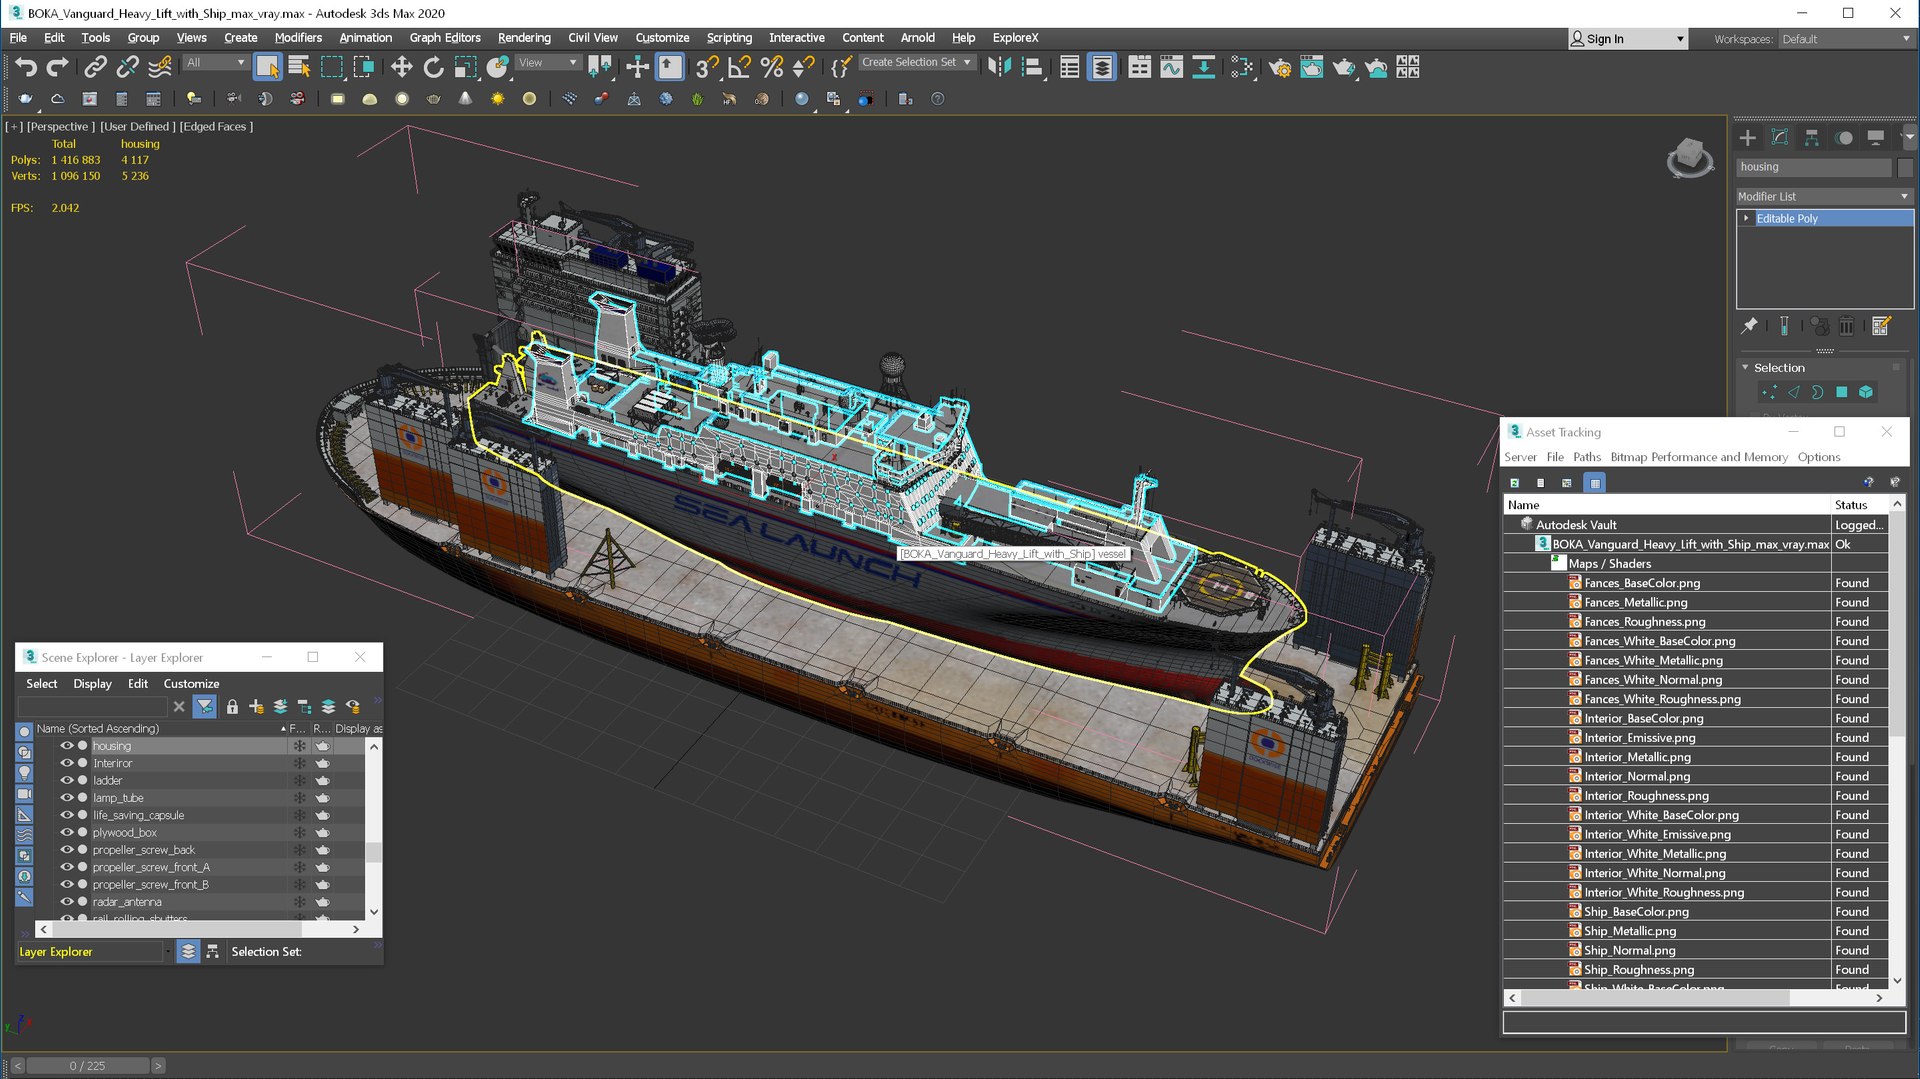Click the time slider 0 / 225

pos(88,1066)
